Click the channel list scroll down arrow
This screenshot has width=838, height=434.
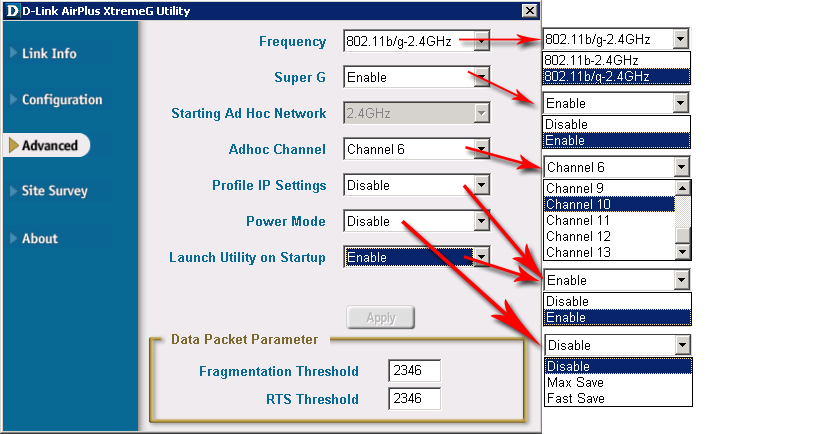click(682, 252)
